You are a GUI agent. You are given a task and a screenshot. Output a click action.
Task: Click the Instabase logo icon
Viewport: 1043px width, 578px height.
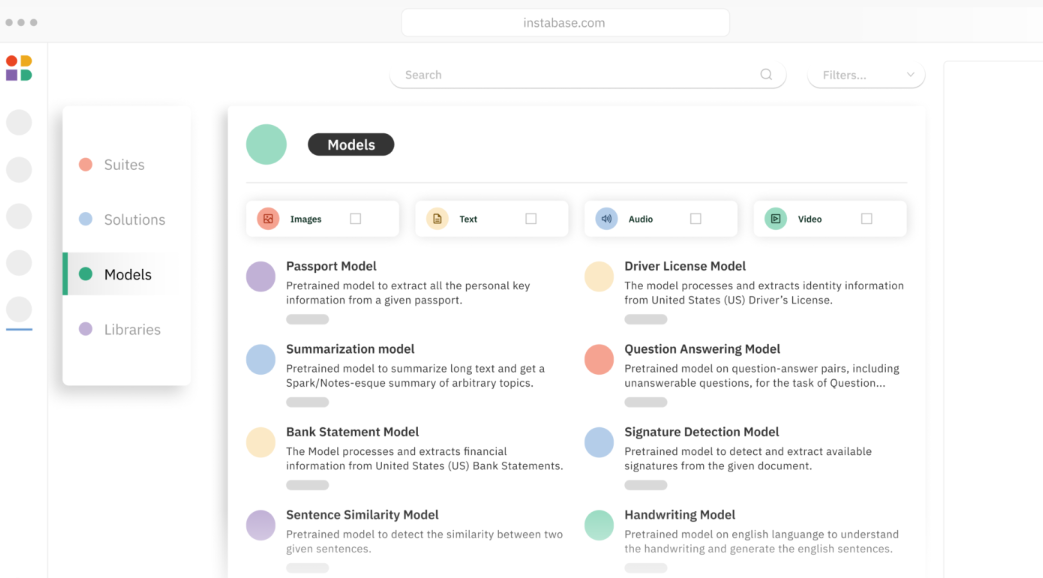click(19, 68)
